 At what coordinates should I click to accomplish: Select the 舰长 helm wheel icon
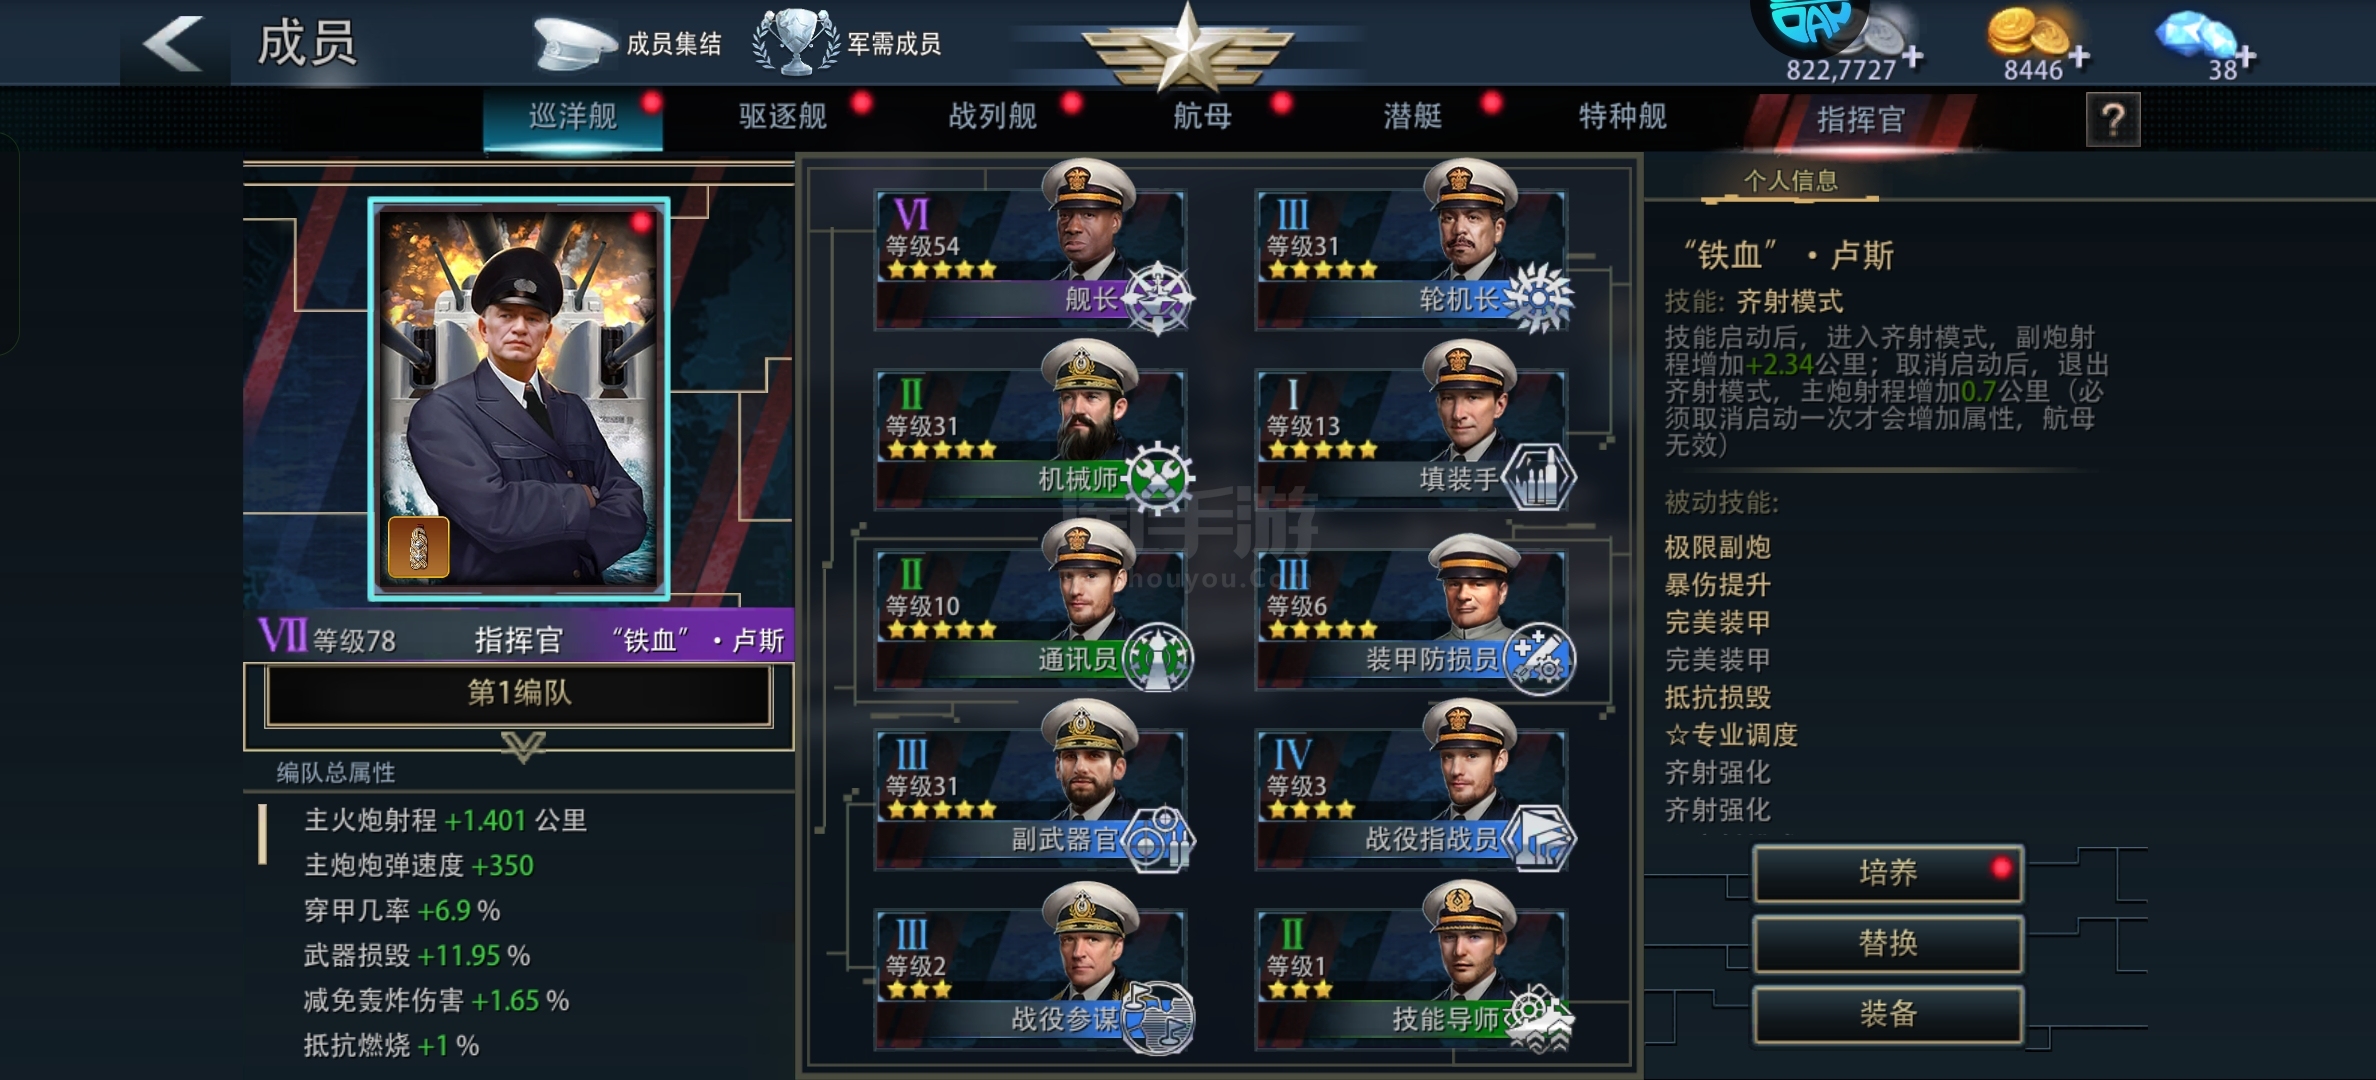(1157, 297)
